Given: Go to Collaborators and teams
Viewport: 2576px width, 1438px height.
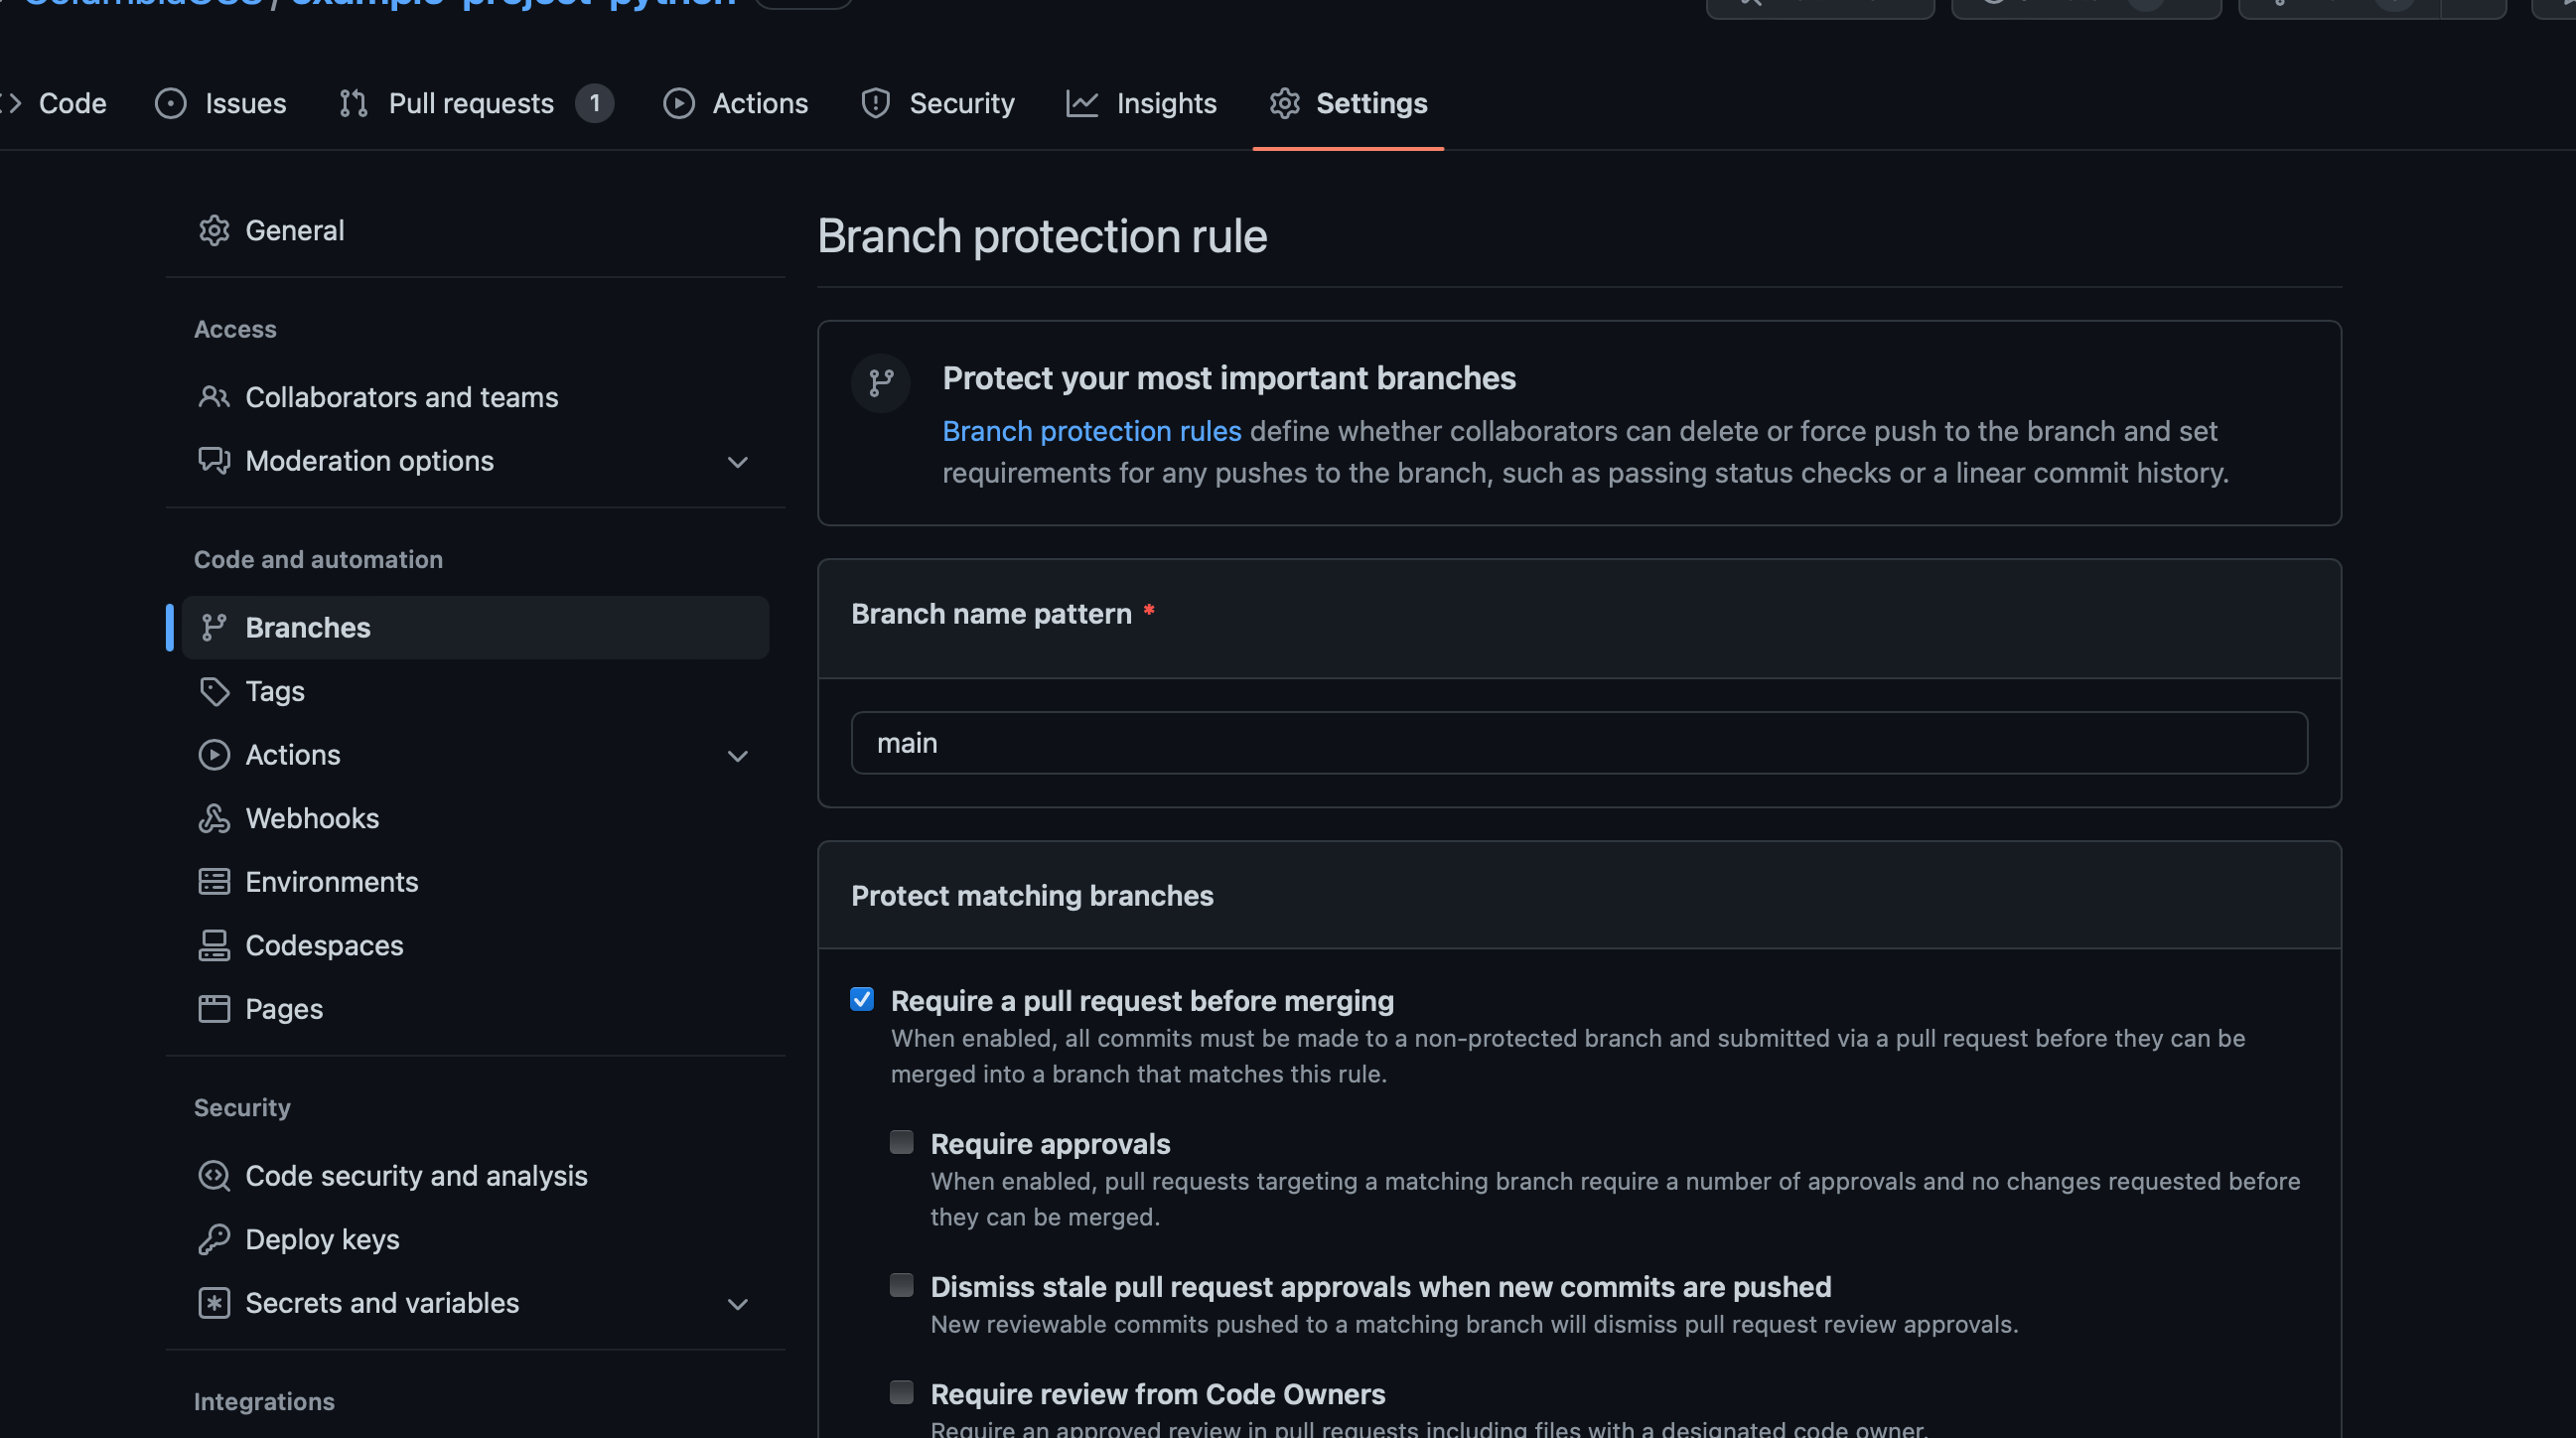Looking at the screenshot, I should click(x=475, y=397).
